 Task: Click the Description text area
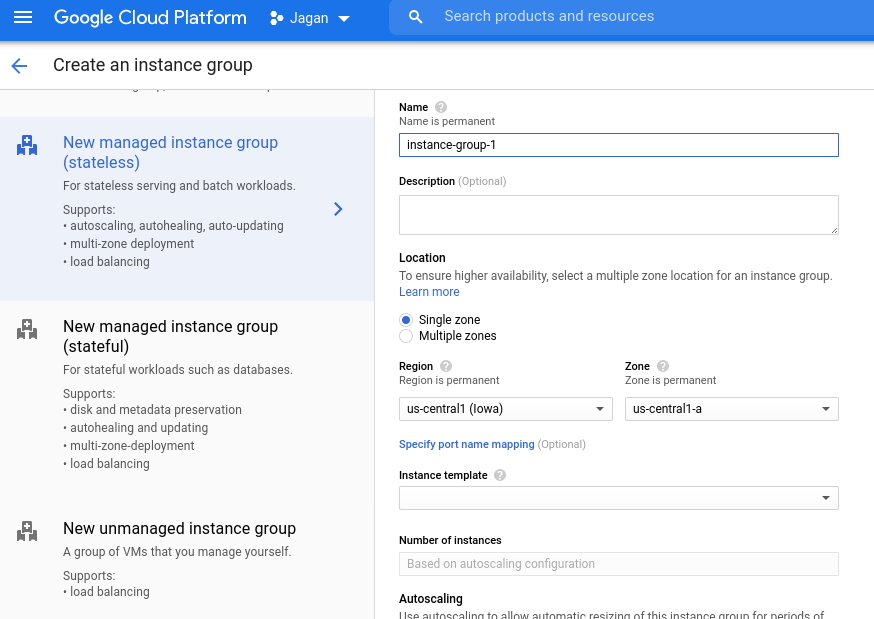coord(619,215)
